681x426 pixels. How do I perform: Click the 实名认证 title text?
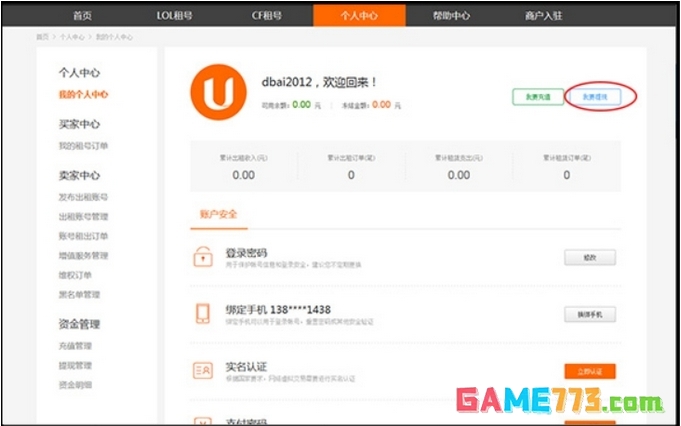coord(246,367)
